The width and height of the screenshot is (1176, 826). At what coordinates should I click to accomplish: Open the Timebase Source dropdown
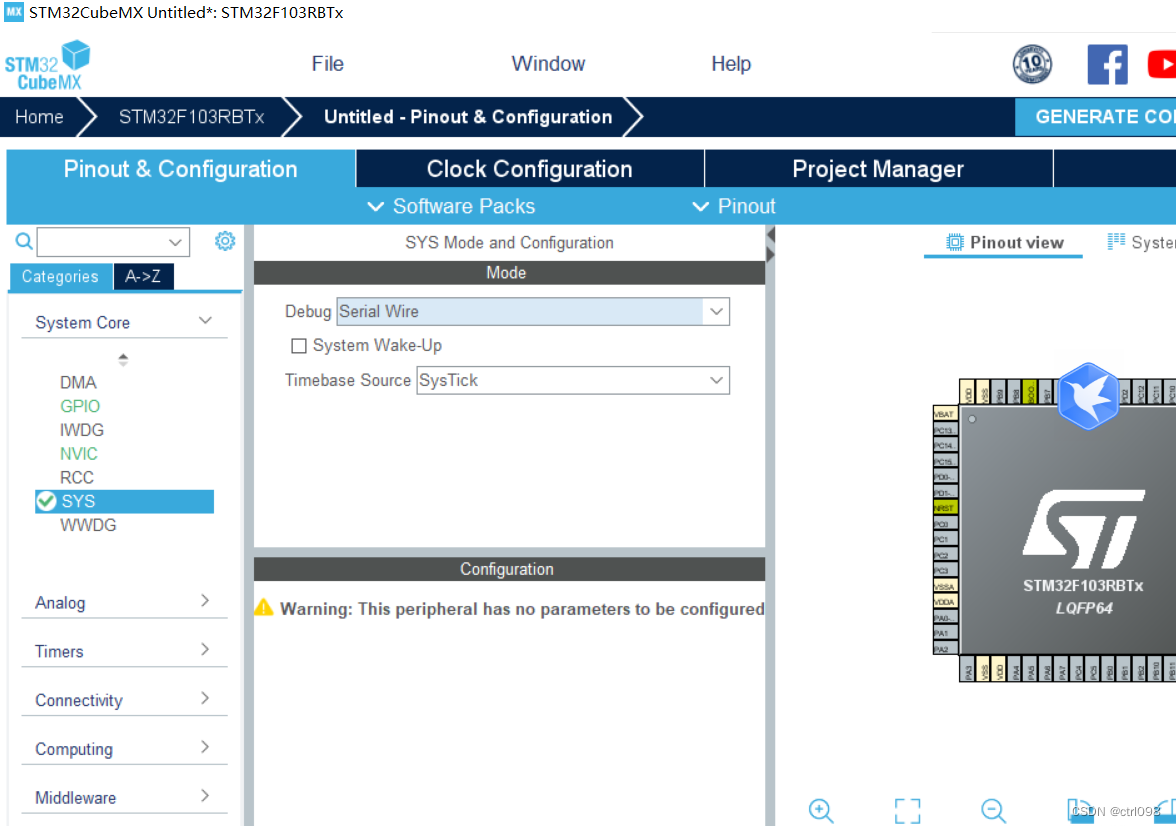pyautogui.click(x=573, y=380)
